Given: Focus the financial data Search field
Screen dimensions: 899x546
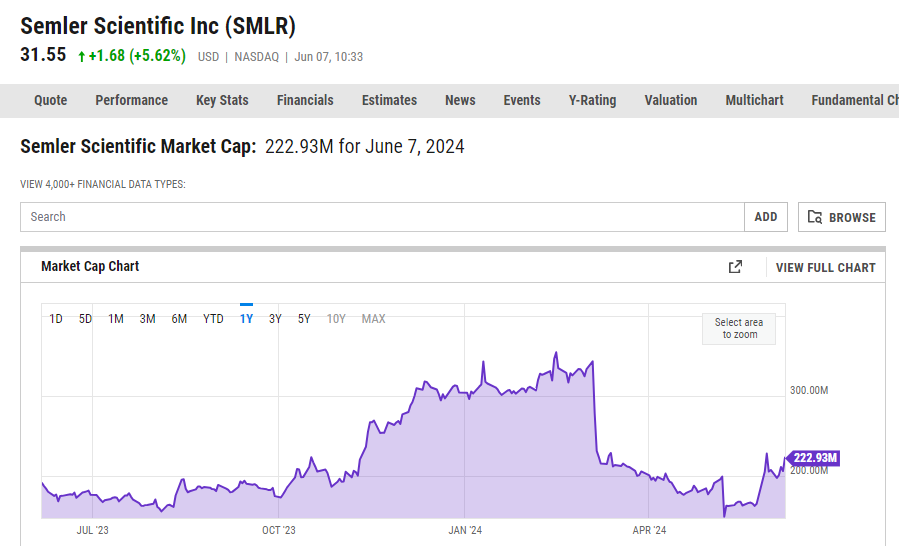Looking at the screenshot, I should (x=382, y=217).
